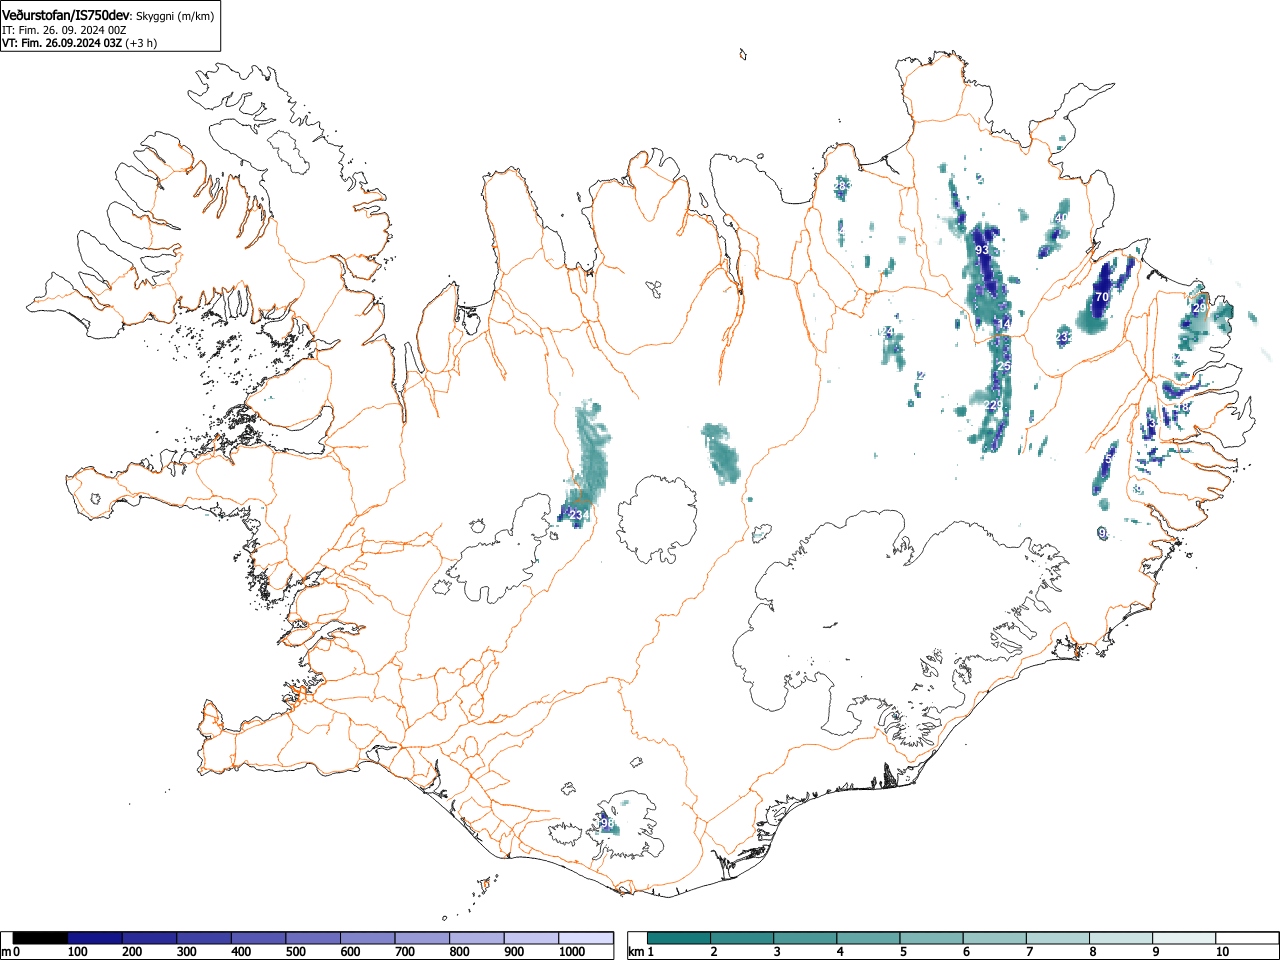The width and height of the screenshot is (1280, 960).
Task: Click the '93' visibility value on the map
Action: (982, 250)
